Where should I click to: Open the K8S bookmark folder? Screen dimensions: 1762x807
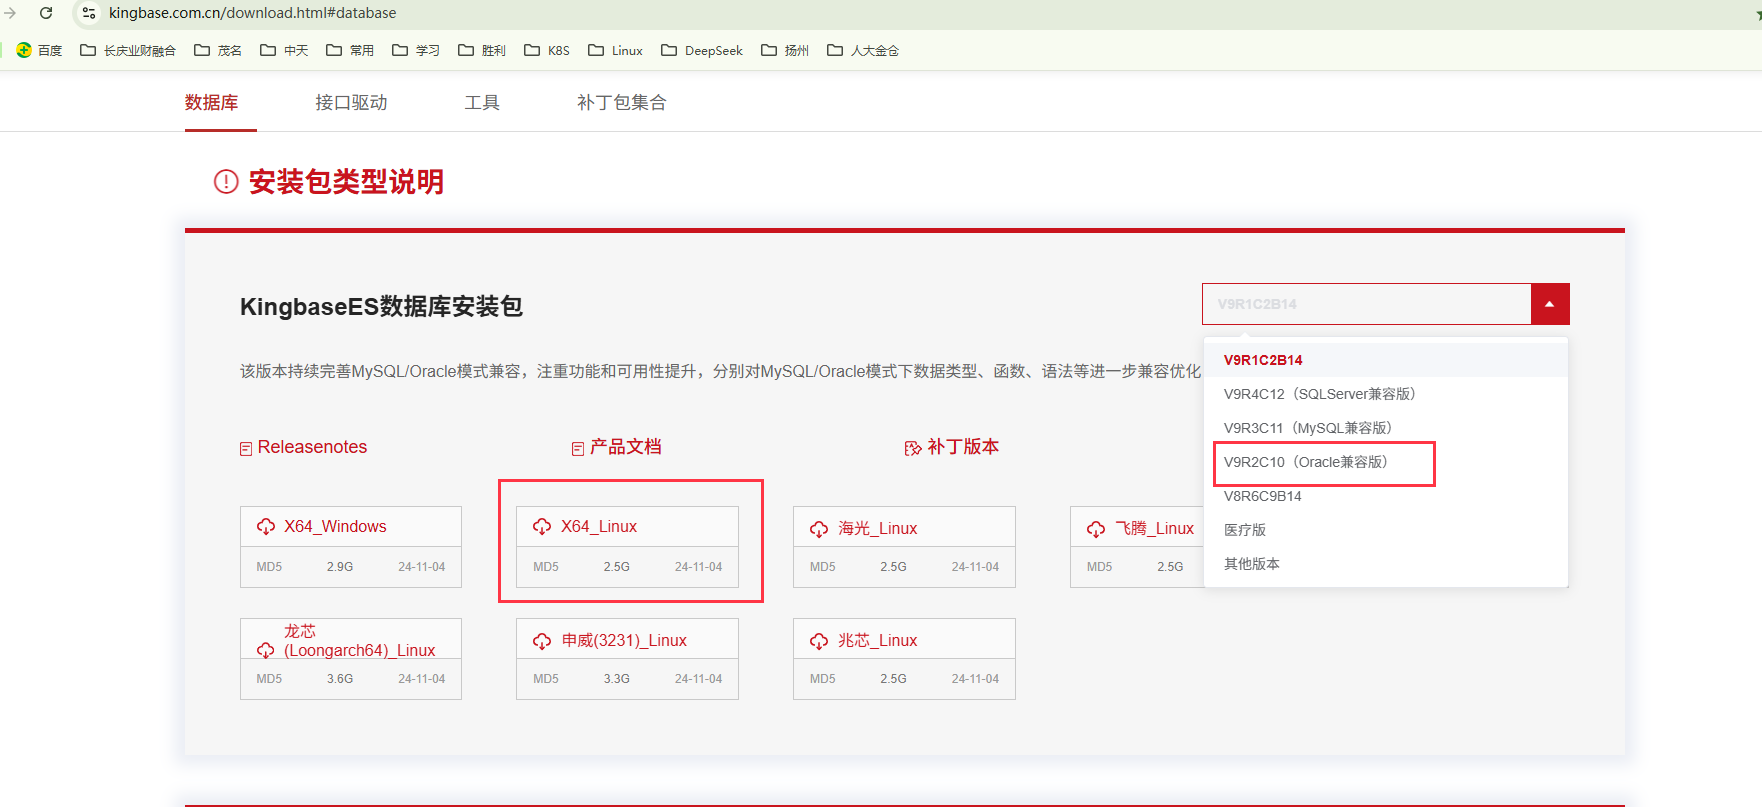(x=546, y=50)
